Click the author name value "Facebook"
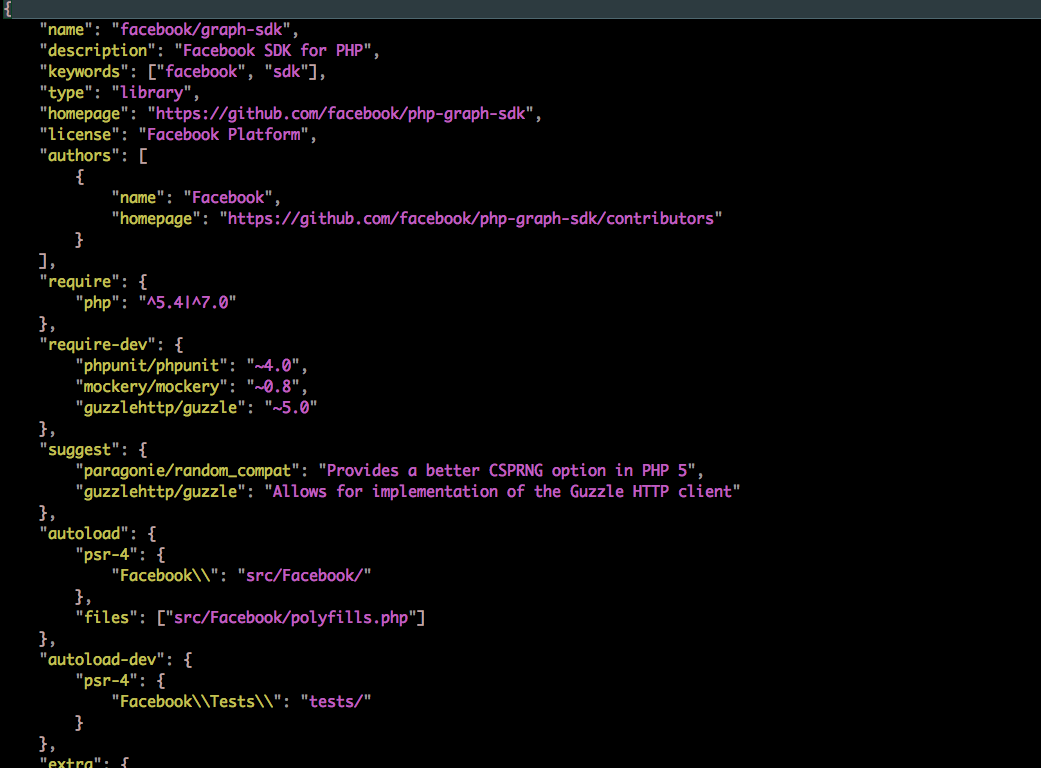Viewport: 1041px width, 768px height. [228, 198]
